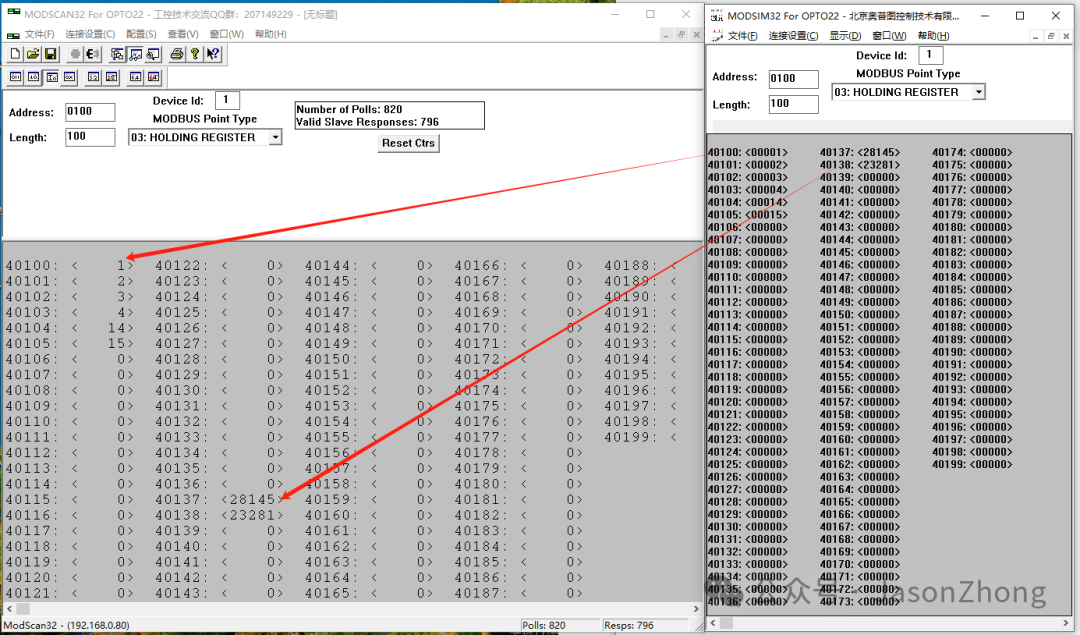Image resolution: width=1080 pixels, height=635 pixels.
Task: Open the 显示(D) menu in MODSIM32
Action: pos(845,34)
